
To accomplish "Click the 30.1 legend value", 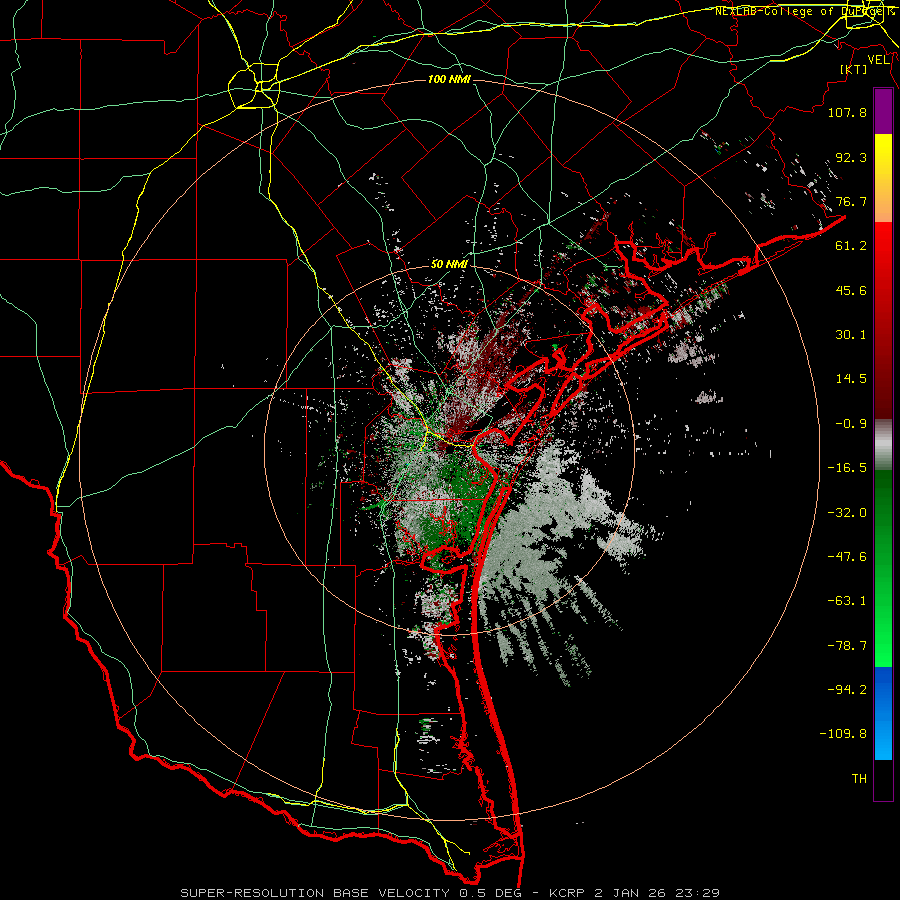I will pos(851,335).
